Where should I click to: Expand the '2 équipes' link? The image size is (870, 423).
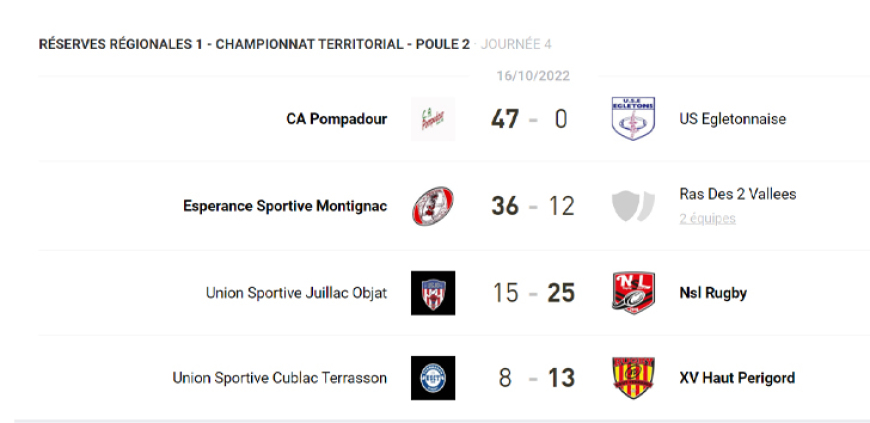pos(707,218)
